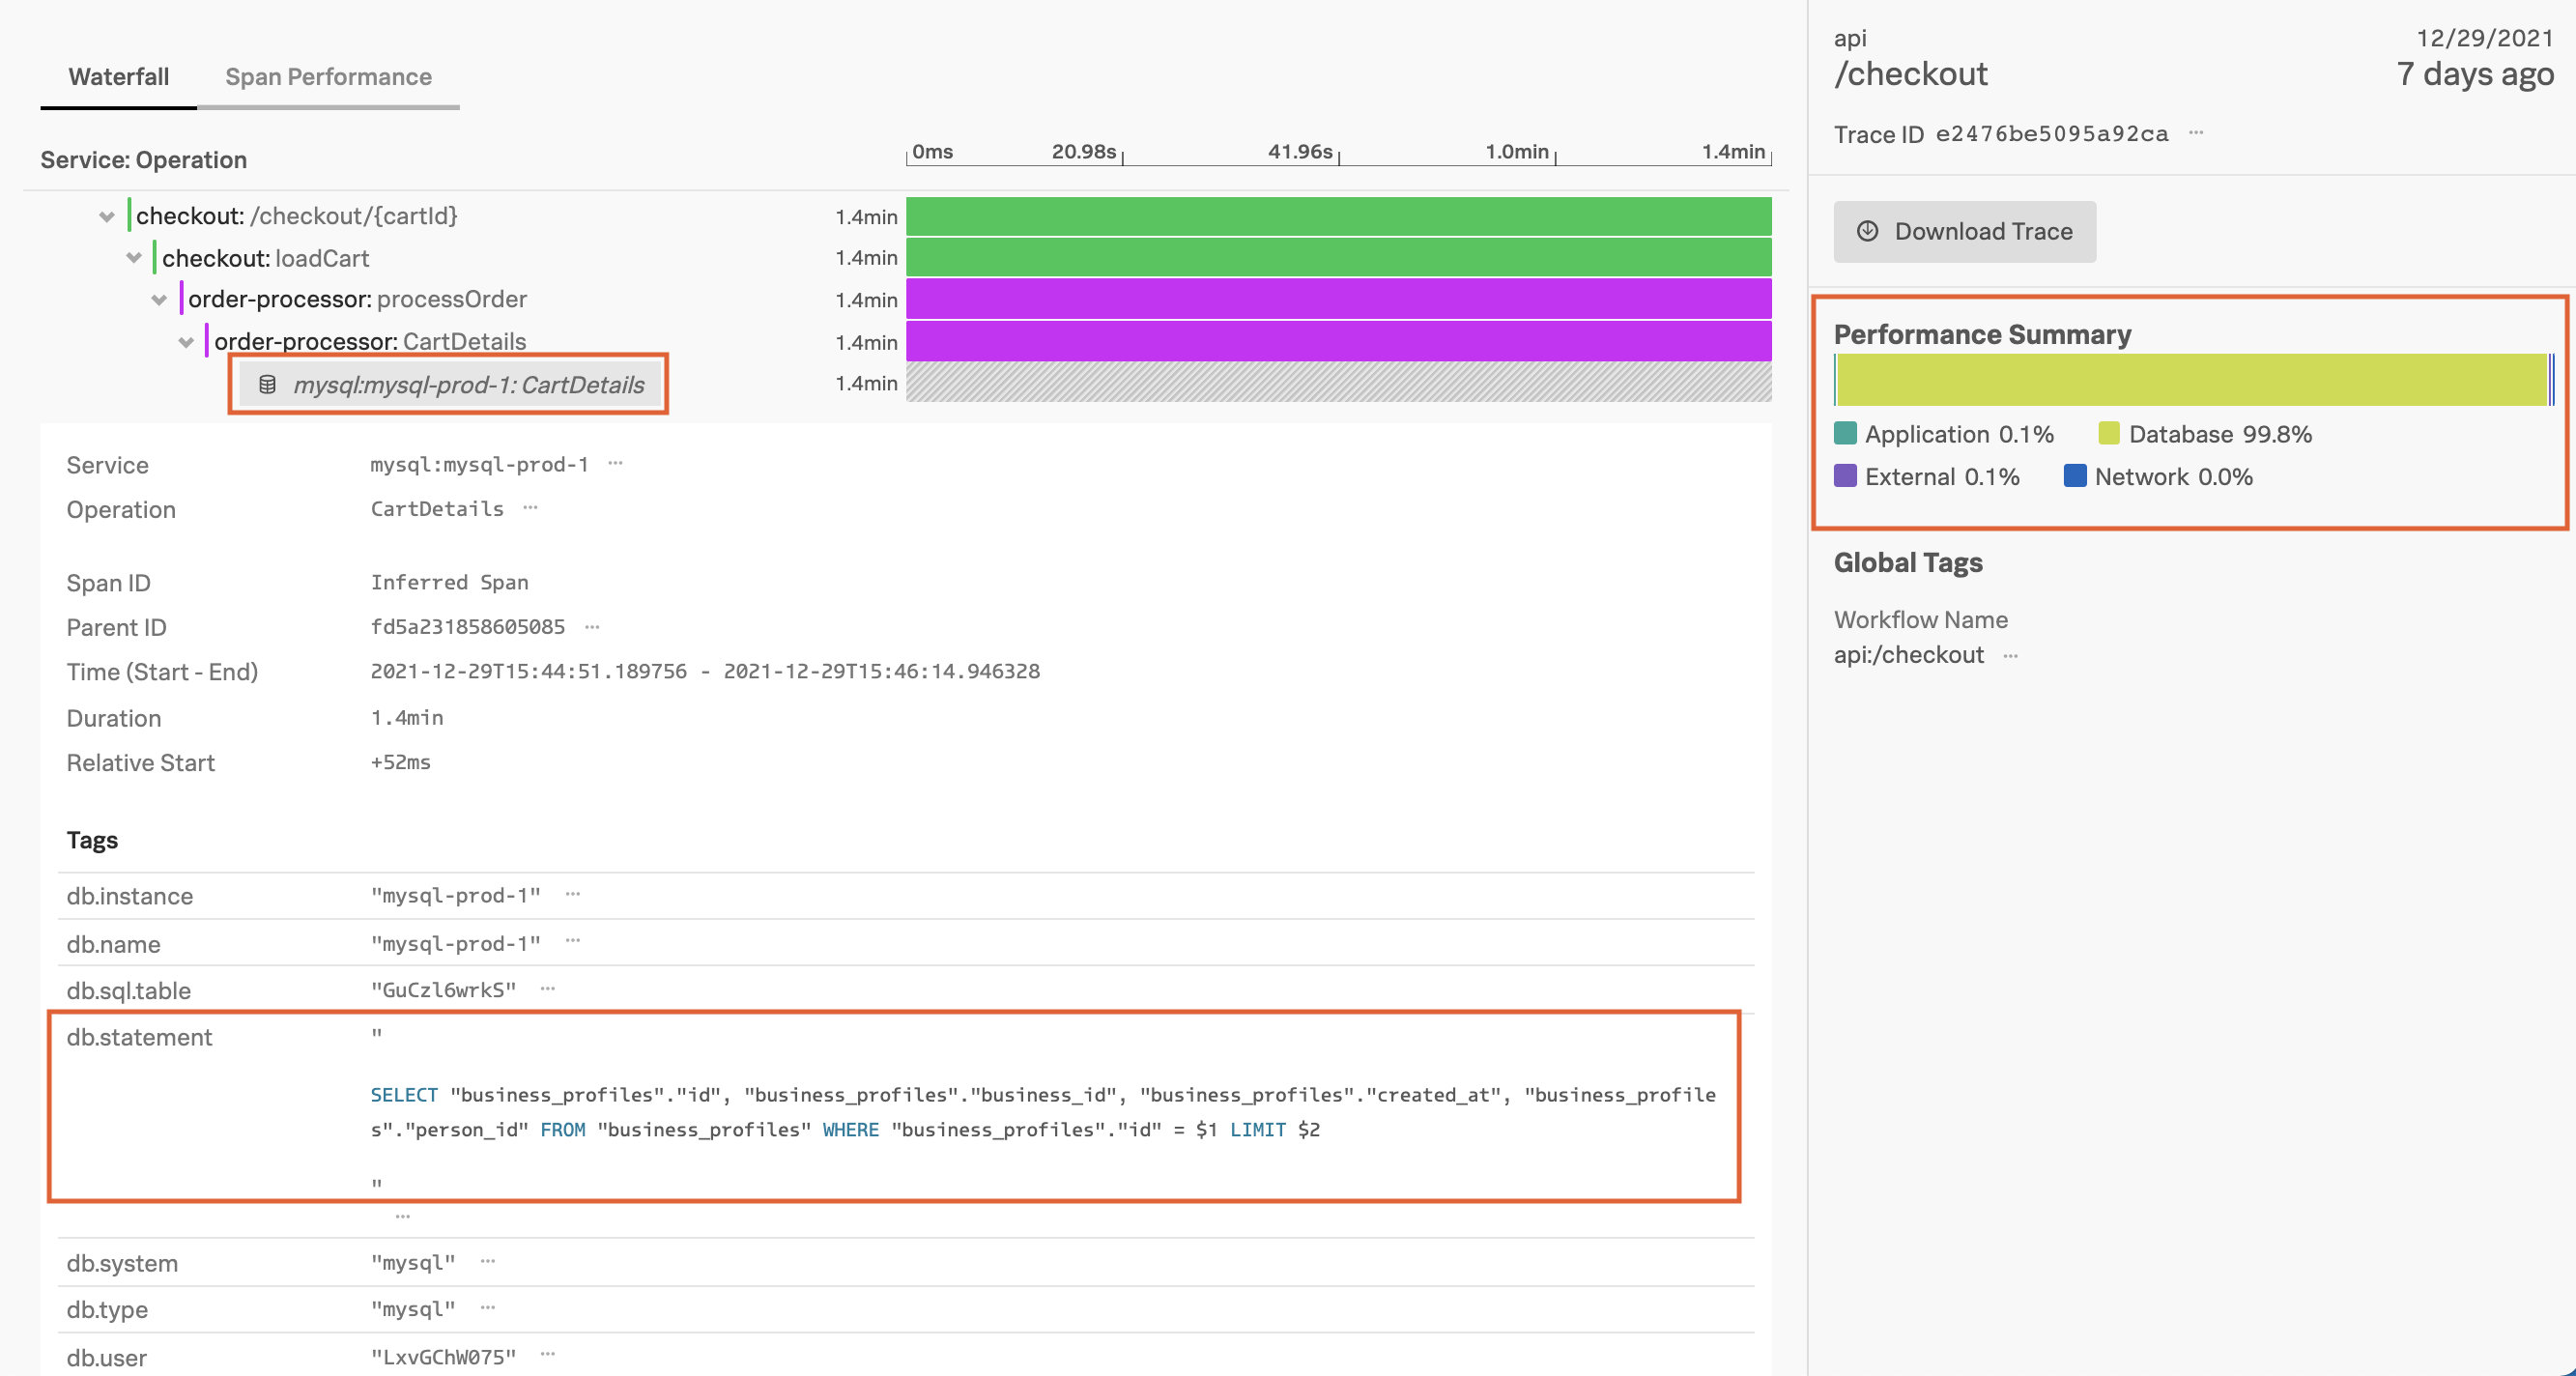
Task: Open ellipsis menu for db.system tag
Action: click(x=487, y=1261)
